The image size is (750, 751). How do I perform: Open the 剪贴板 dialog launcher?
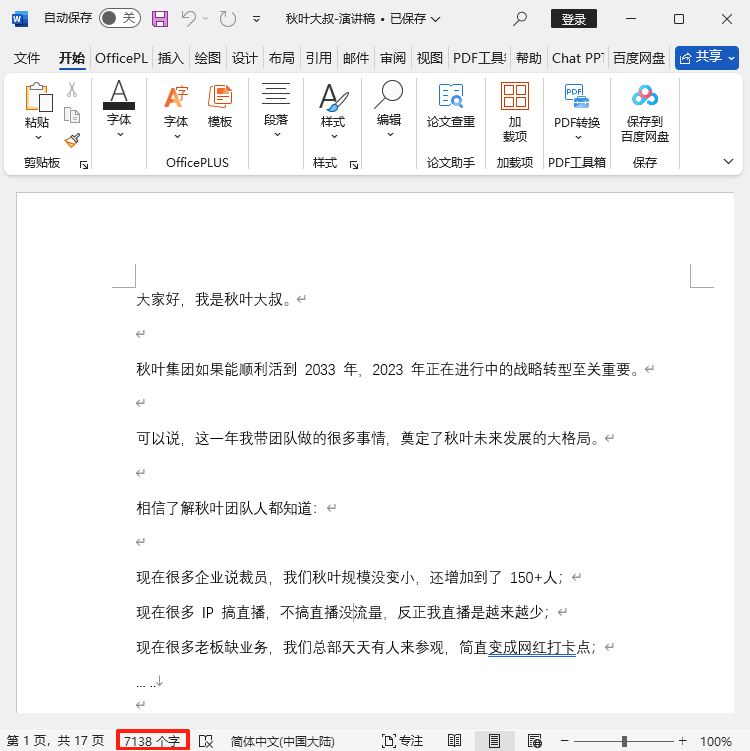point(84,165)
